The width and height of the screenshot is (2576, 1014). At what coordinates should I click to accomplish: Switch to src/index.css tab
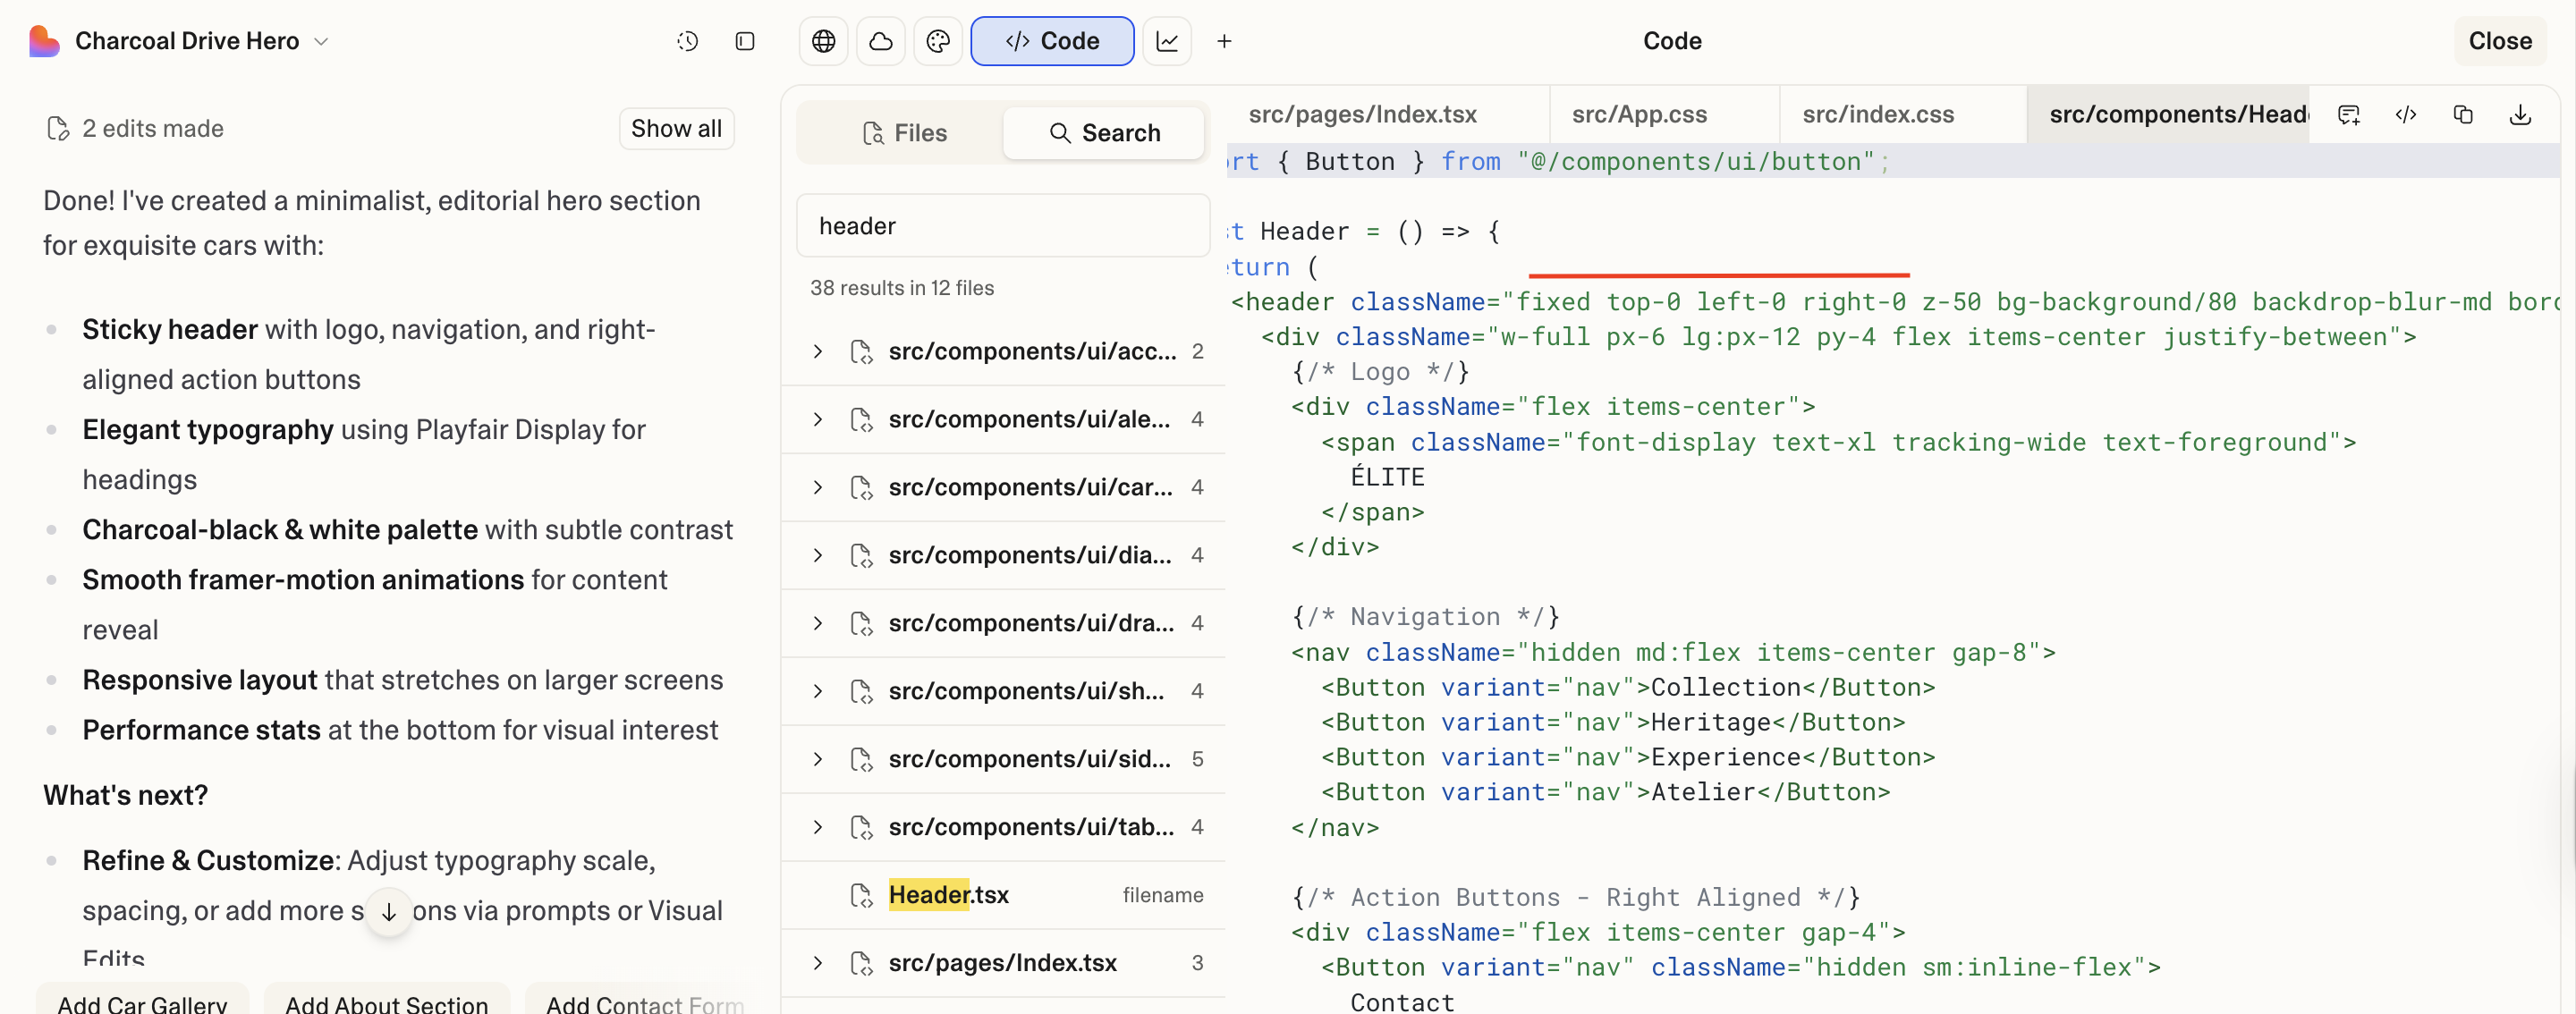[1877, 115]
